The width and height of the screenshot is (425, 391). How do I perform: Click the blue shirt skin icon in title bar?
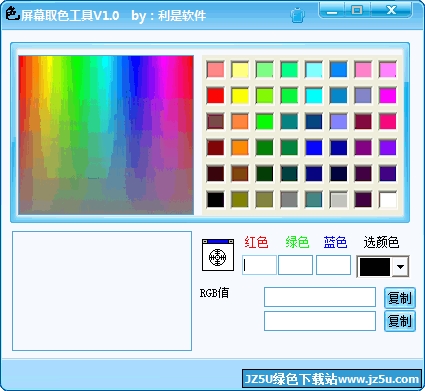[297, 15]
